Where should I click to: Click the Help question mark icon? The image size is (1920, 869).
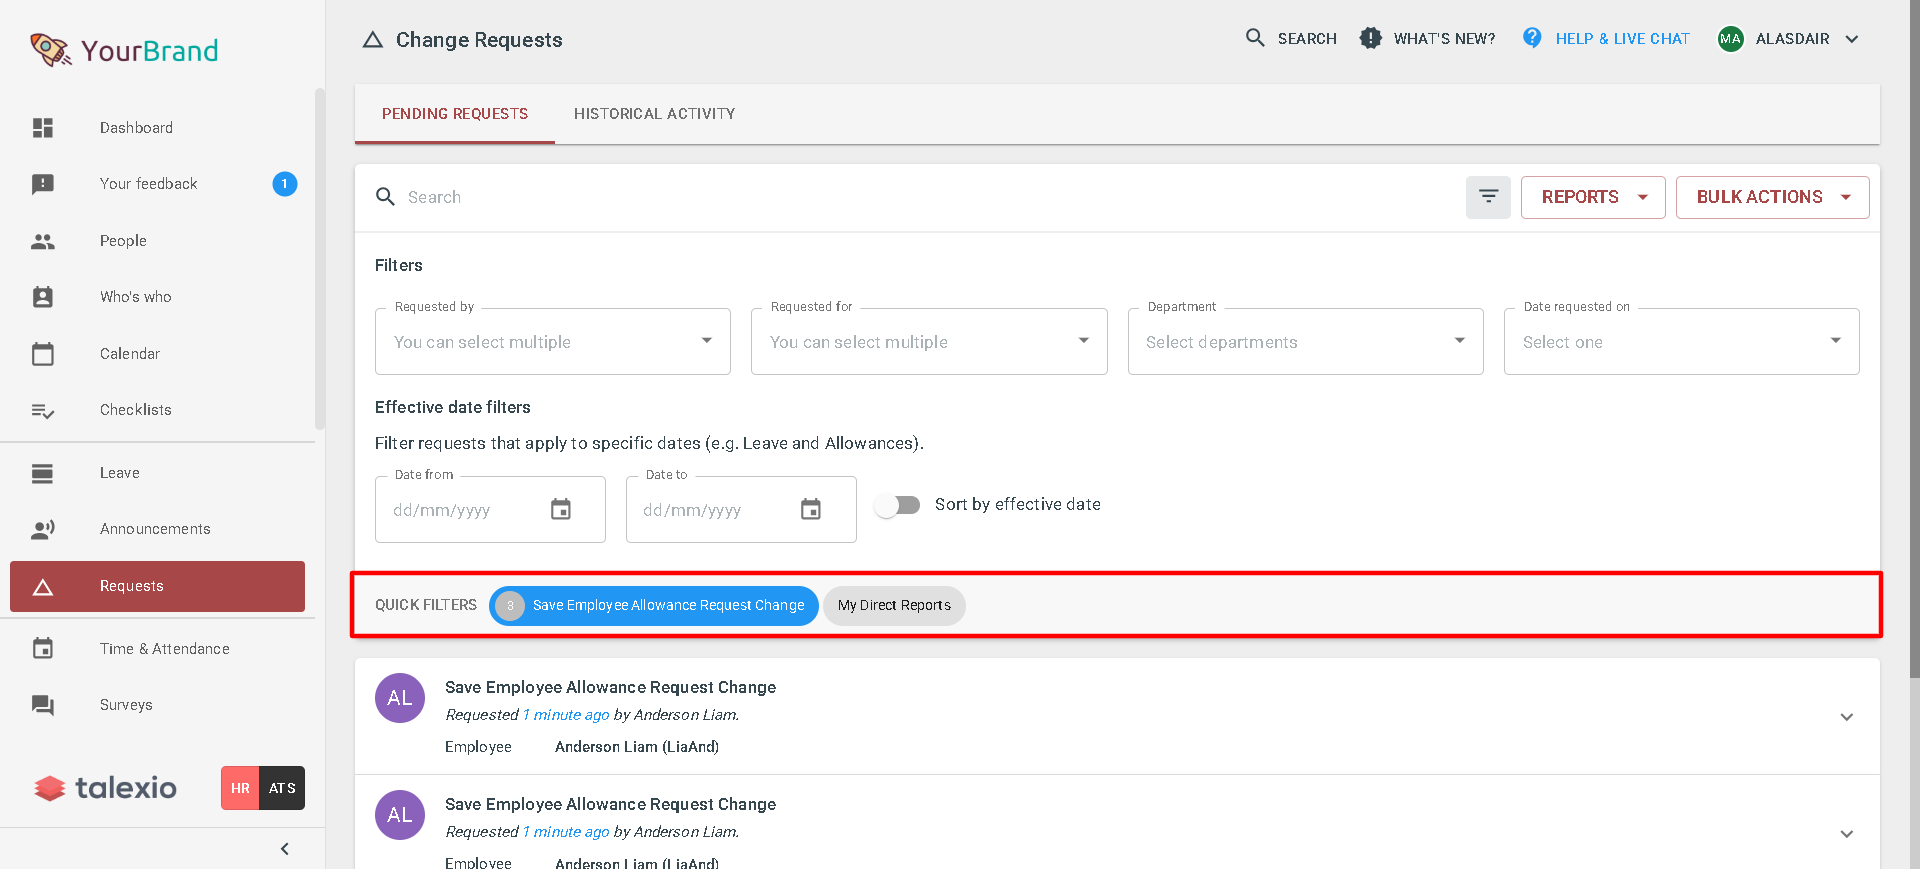coord(1532,38)
